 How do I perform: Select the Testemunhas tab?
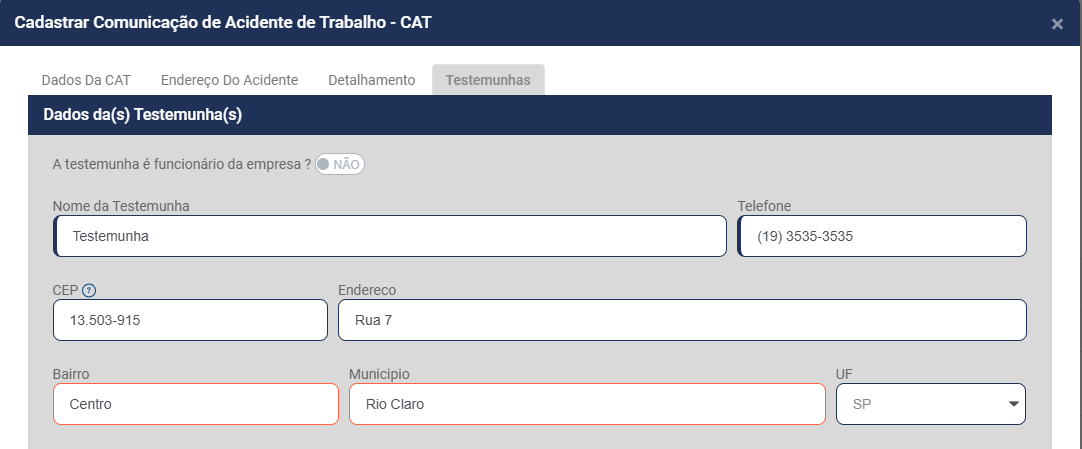[488, 80]
